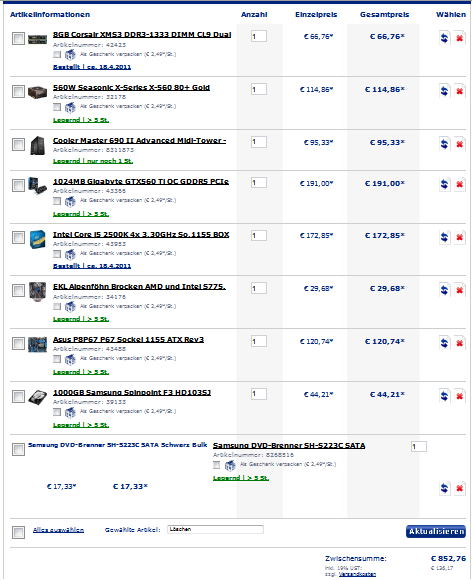
Task: Check the box beside Alles auswählen
Action: (x=18, y=532)
